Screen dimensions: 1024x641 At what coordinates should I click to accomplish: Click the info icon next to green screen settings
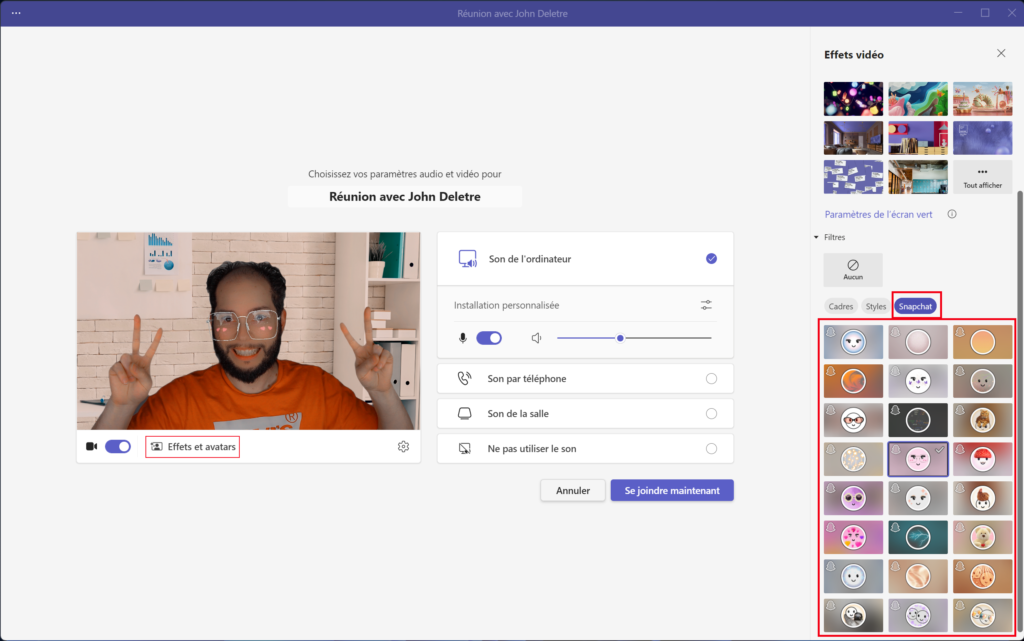tap(951, 214)
